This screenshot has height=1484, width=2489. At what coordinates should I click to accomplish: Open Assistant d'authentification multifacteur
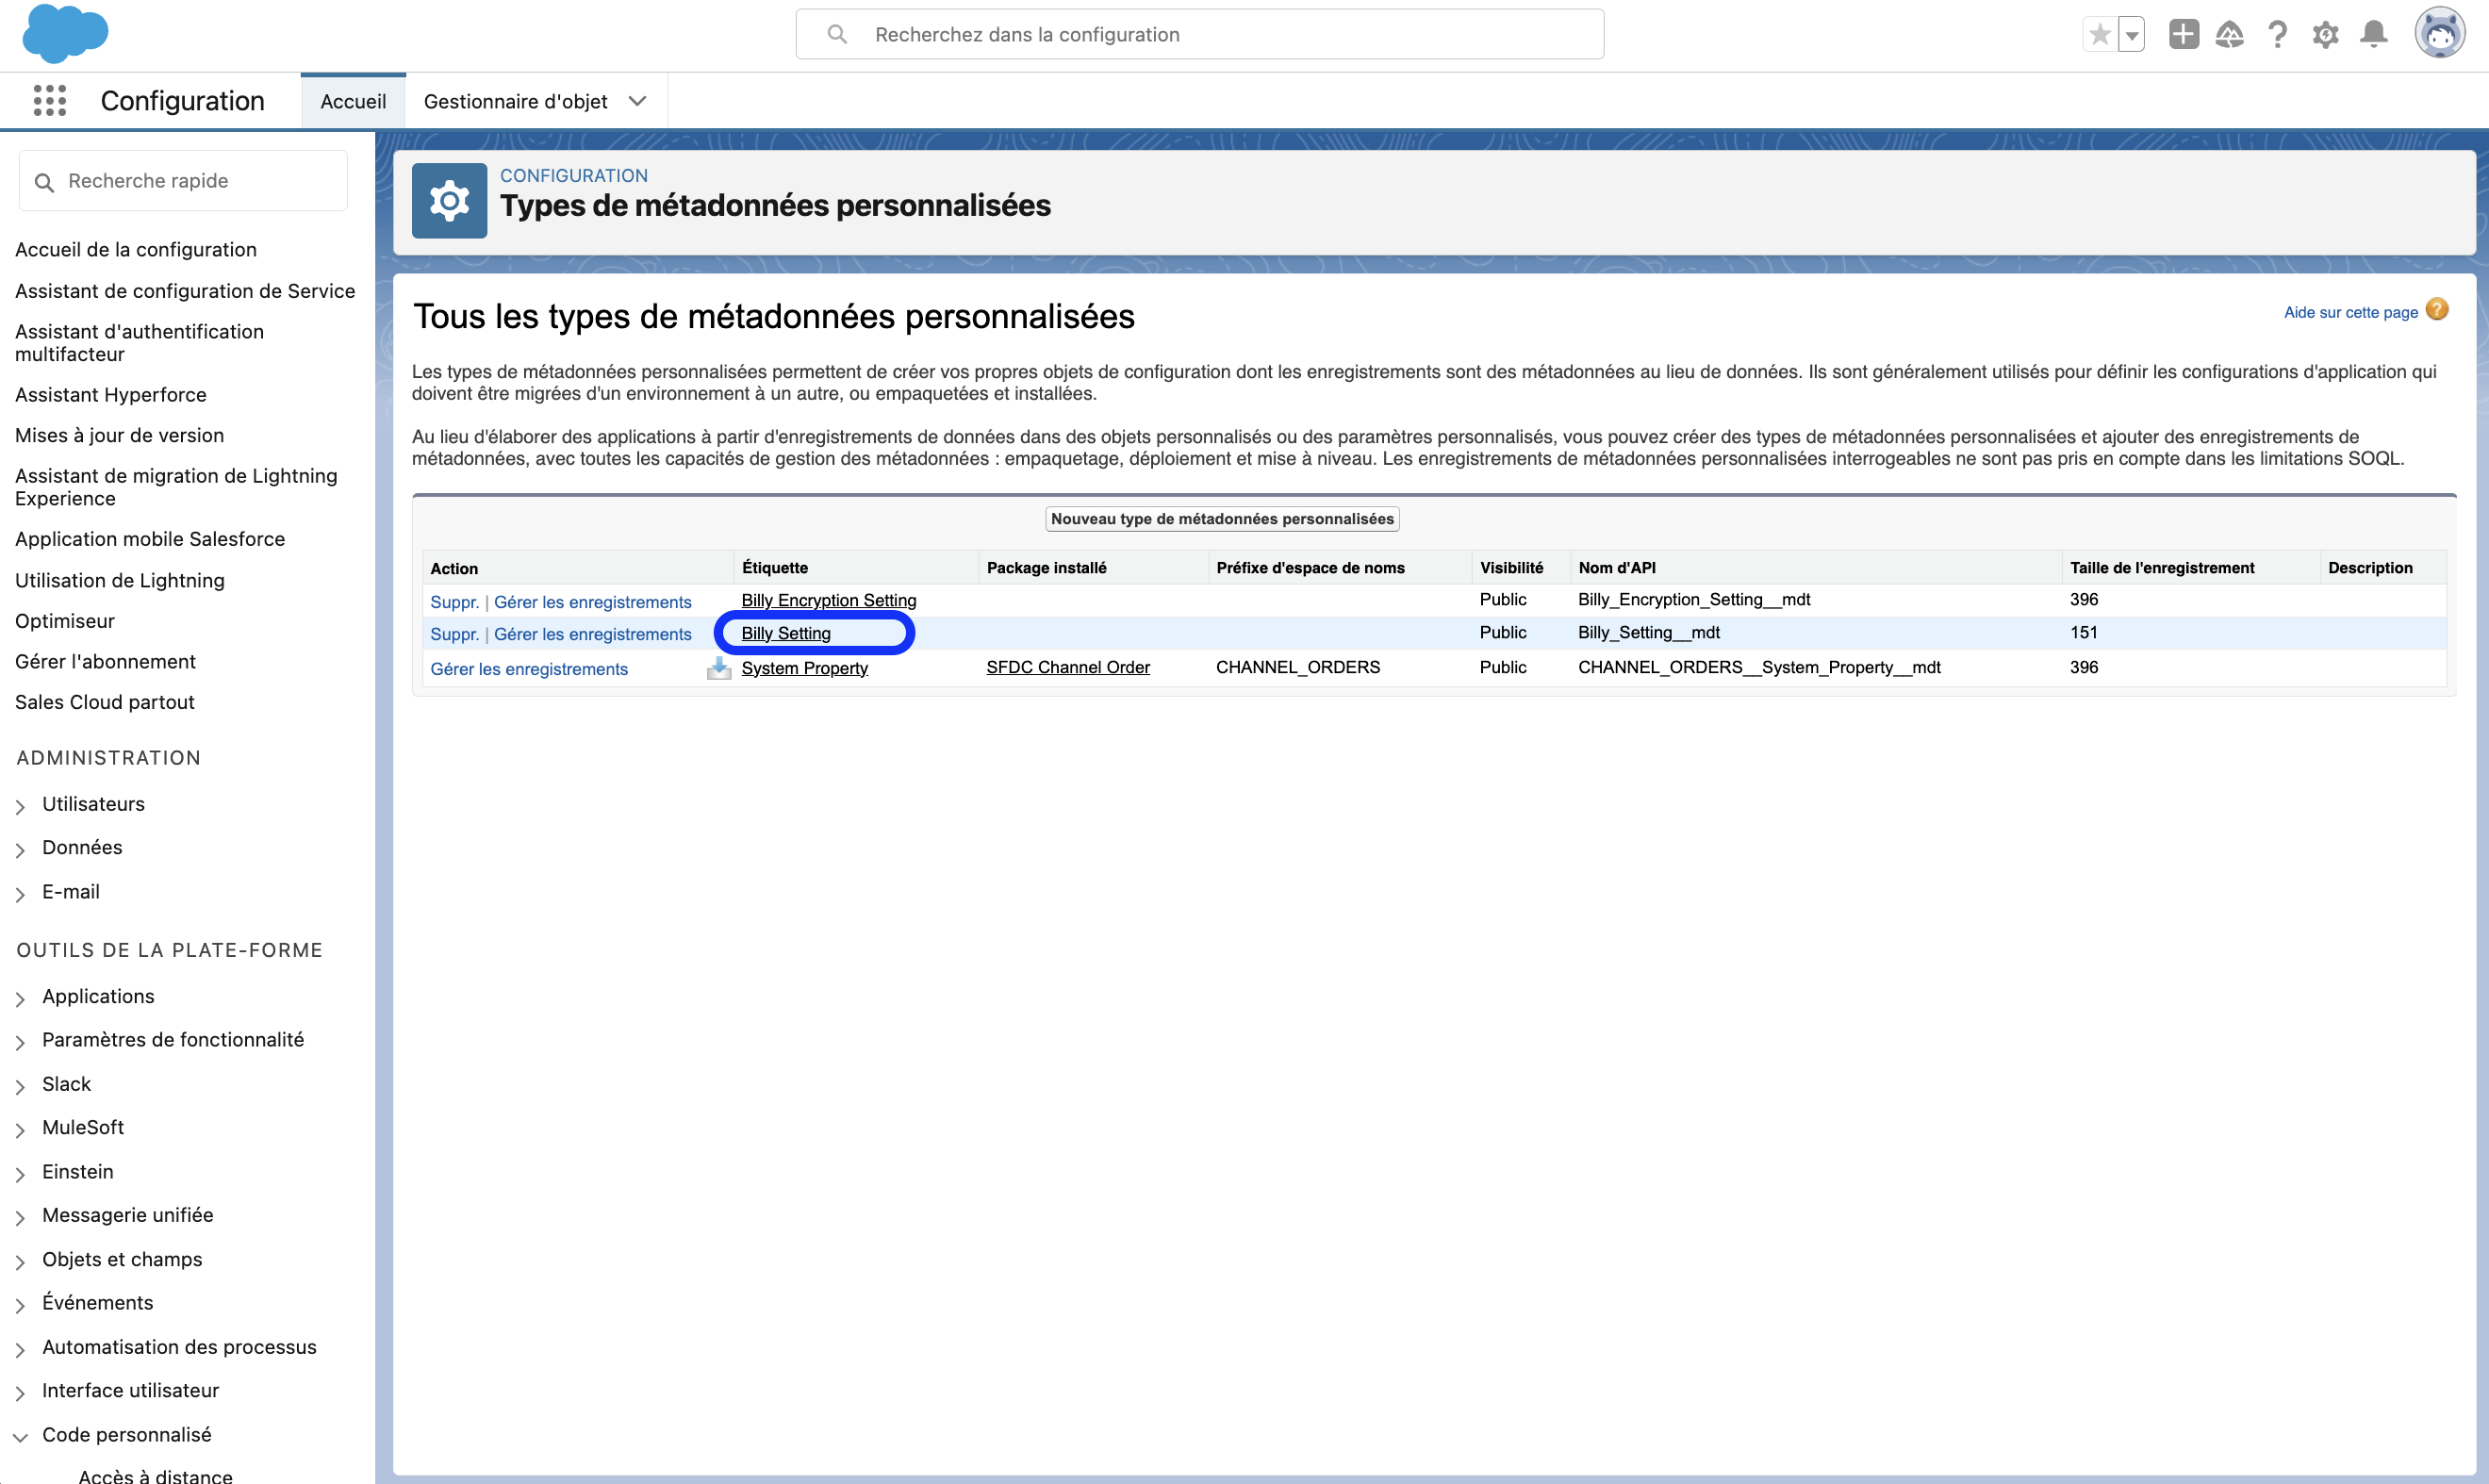139,343
